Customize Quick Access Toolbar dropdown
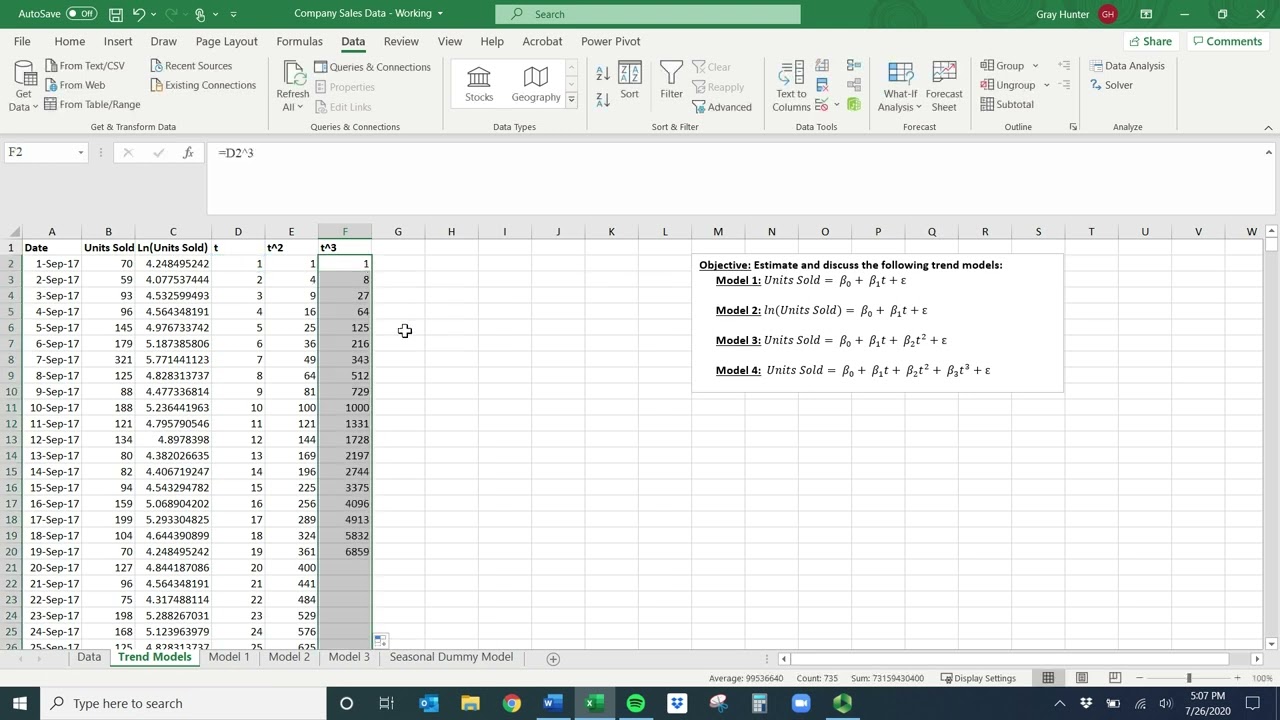Screen dimensions: 1280x720 [234, 14]
